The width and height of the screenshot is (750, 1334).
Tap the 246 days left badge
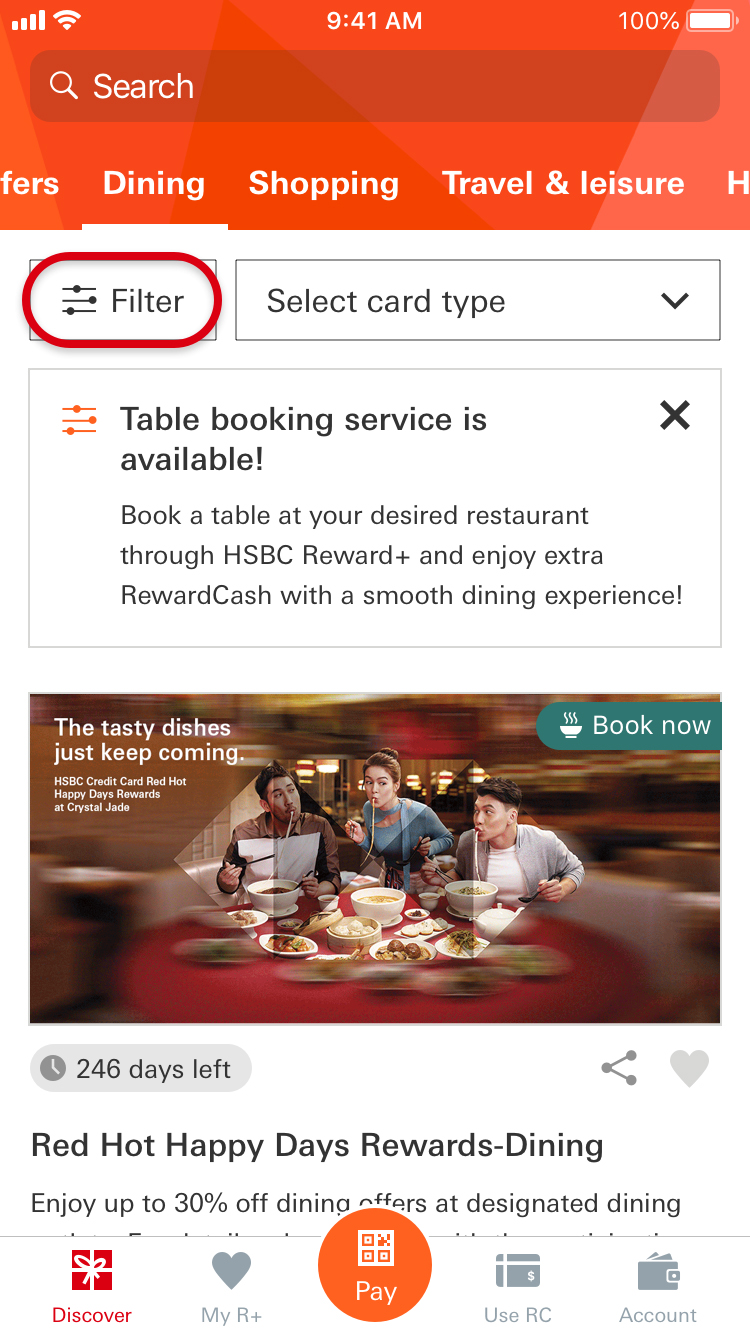pos(141,1069)
